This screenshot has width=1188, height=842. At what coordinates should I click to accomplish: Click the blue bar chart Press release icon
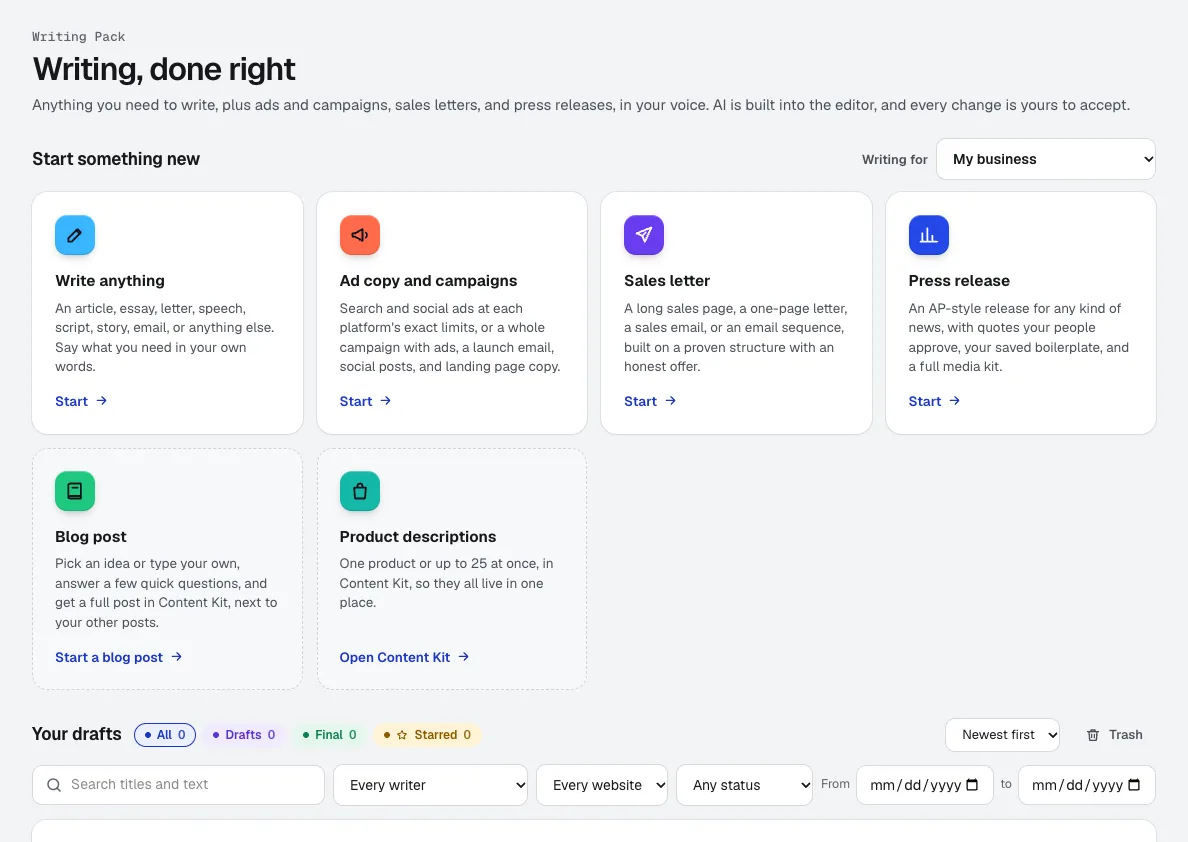929,235
